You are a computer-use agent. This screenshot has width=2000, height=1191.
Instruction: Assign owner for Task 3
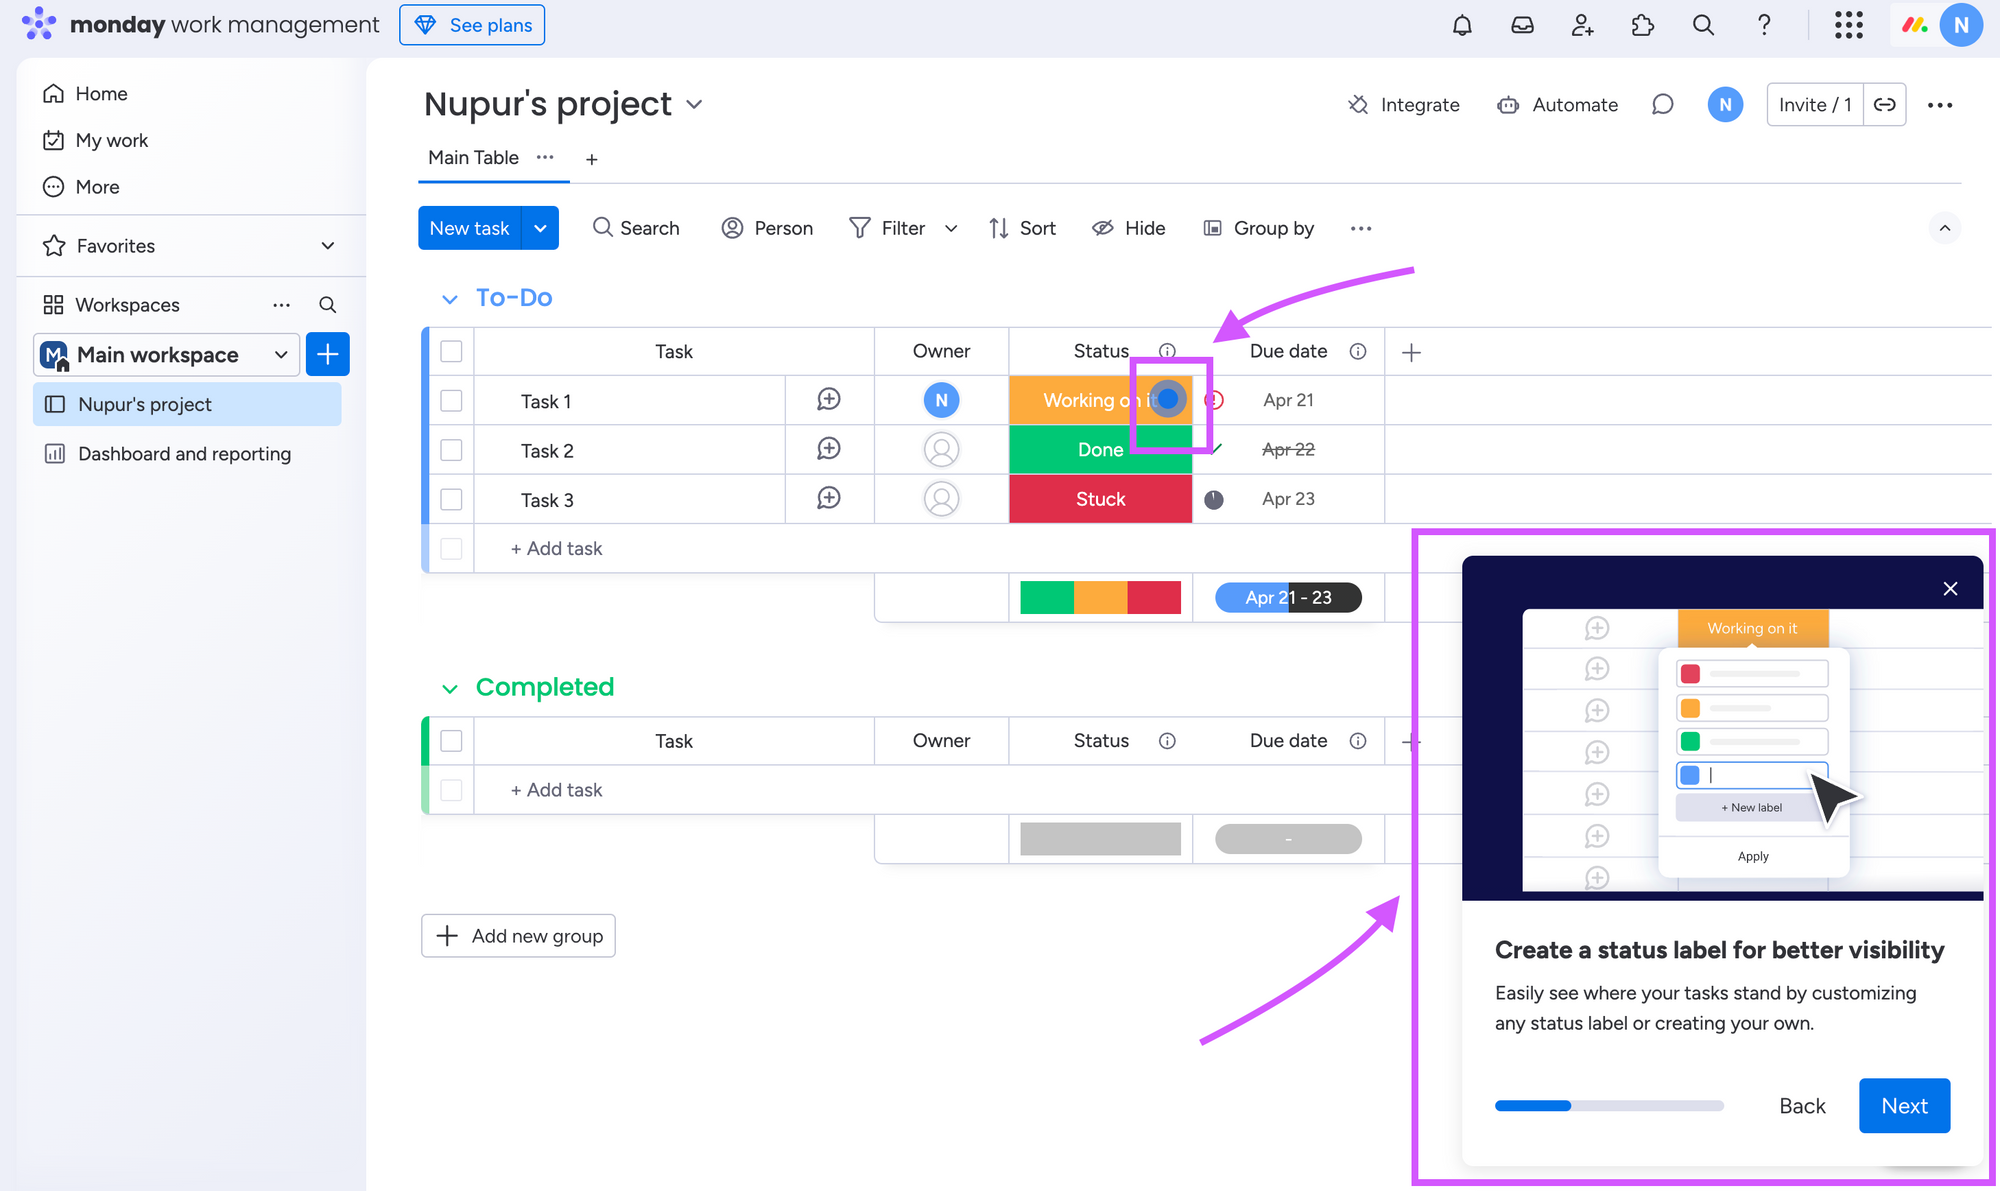[941, 498]
